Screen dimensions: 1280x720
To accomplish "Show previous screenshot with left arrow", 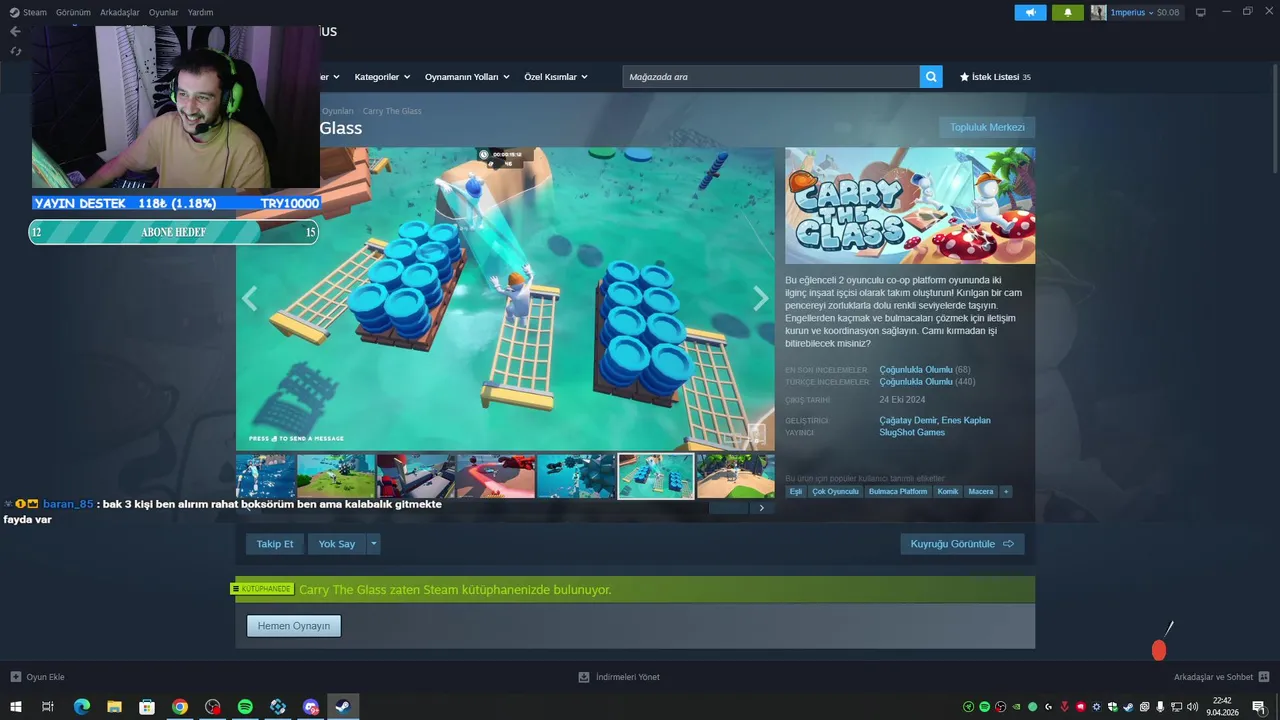I will [250, 298].
